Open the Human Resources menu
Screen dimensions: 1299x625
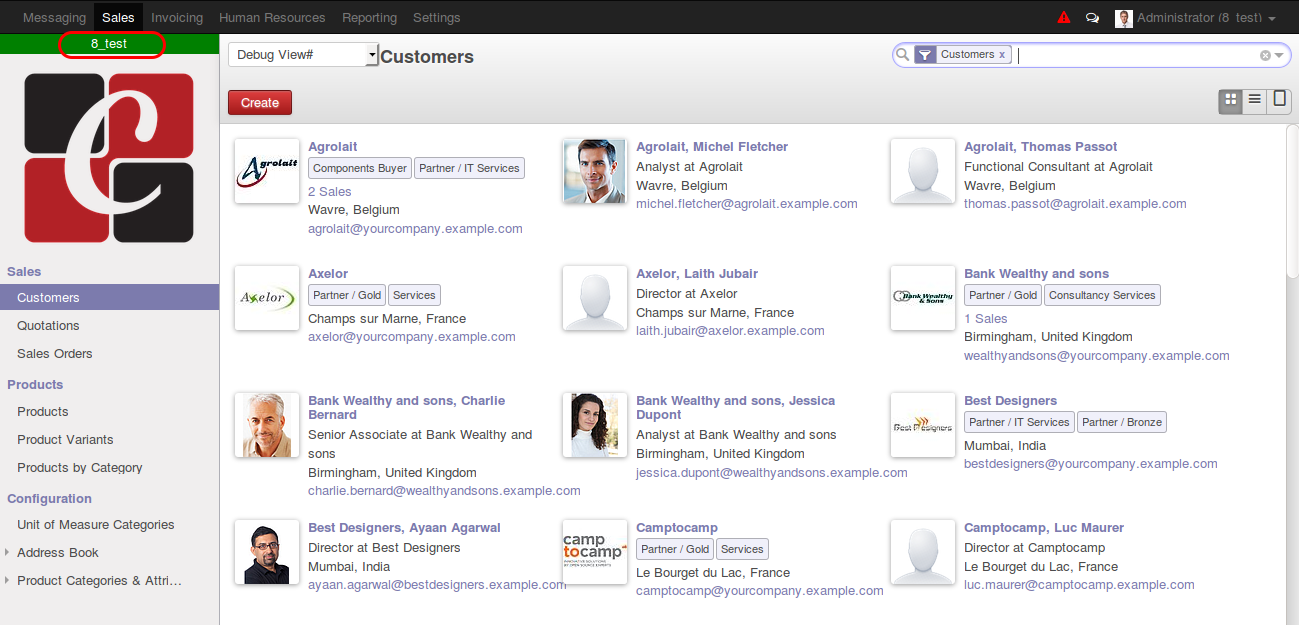(x=272, y=17)
